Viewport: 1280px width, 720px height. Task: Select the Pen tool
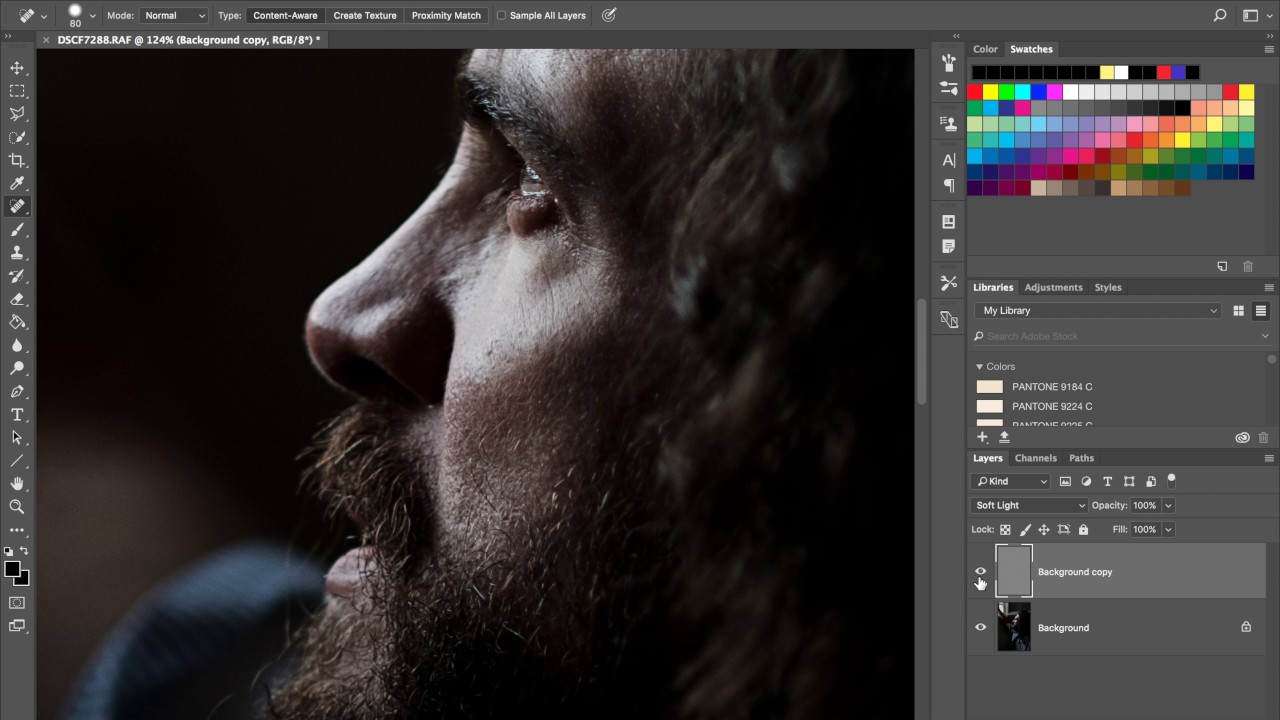(17, 391)
